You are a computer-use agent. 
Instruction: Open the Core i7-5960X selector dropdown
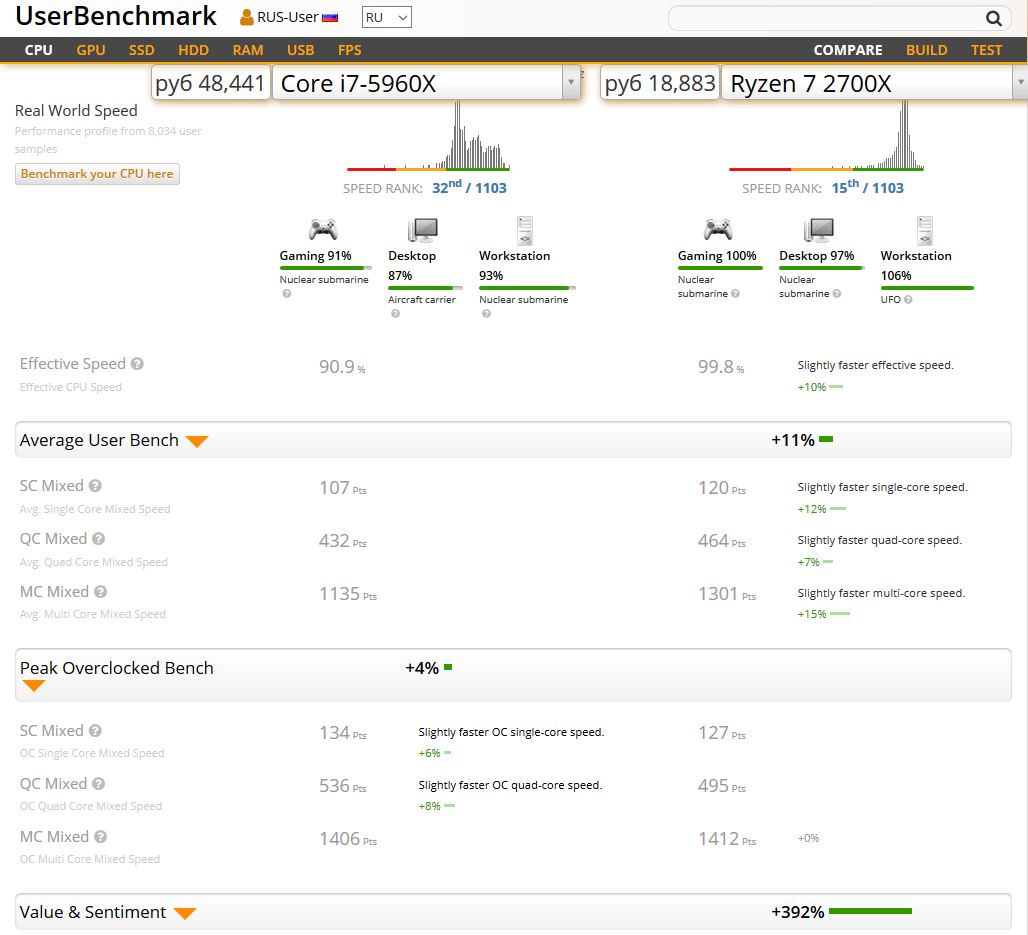571,83
